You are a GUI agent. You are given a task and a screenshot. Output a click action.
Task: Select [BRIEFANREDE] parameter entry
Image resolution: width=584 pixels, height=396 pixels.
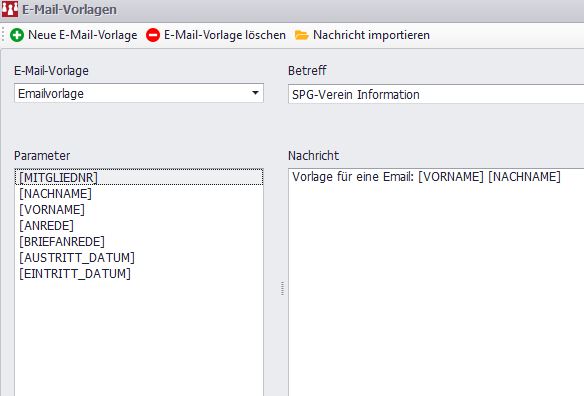point(62,241)
